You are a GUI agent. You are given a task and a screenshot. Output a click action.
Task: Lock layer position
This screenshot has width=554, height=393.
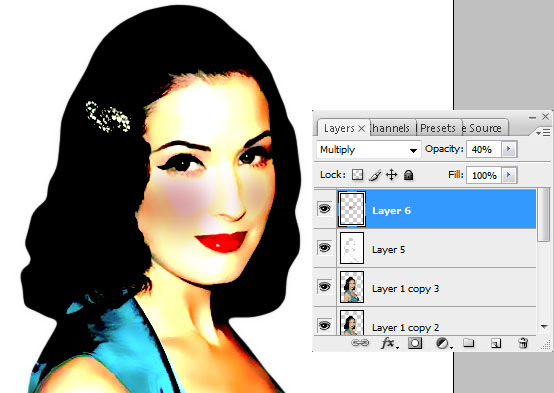pyautogui.click(x=391, y=175)
